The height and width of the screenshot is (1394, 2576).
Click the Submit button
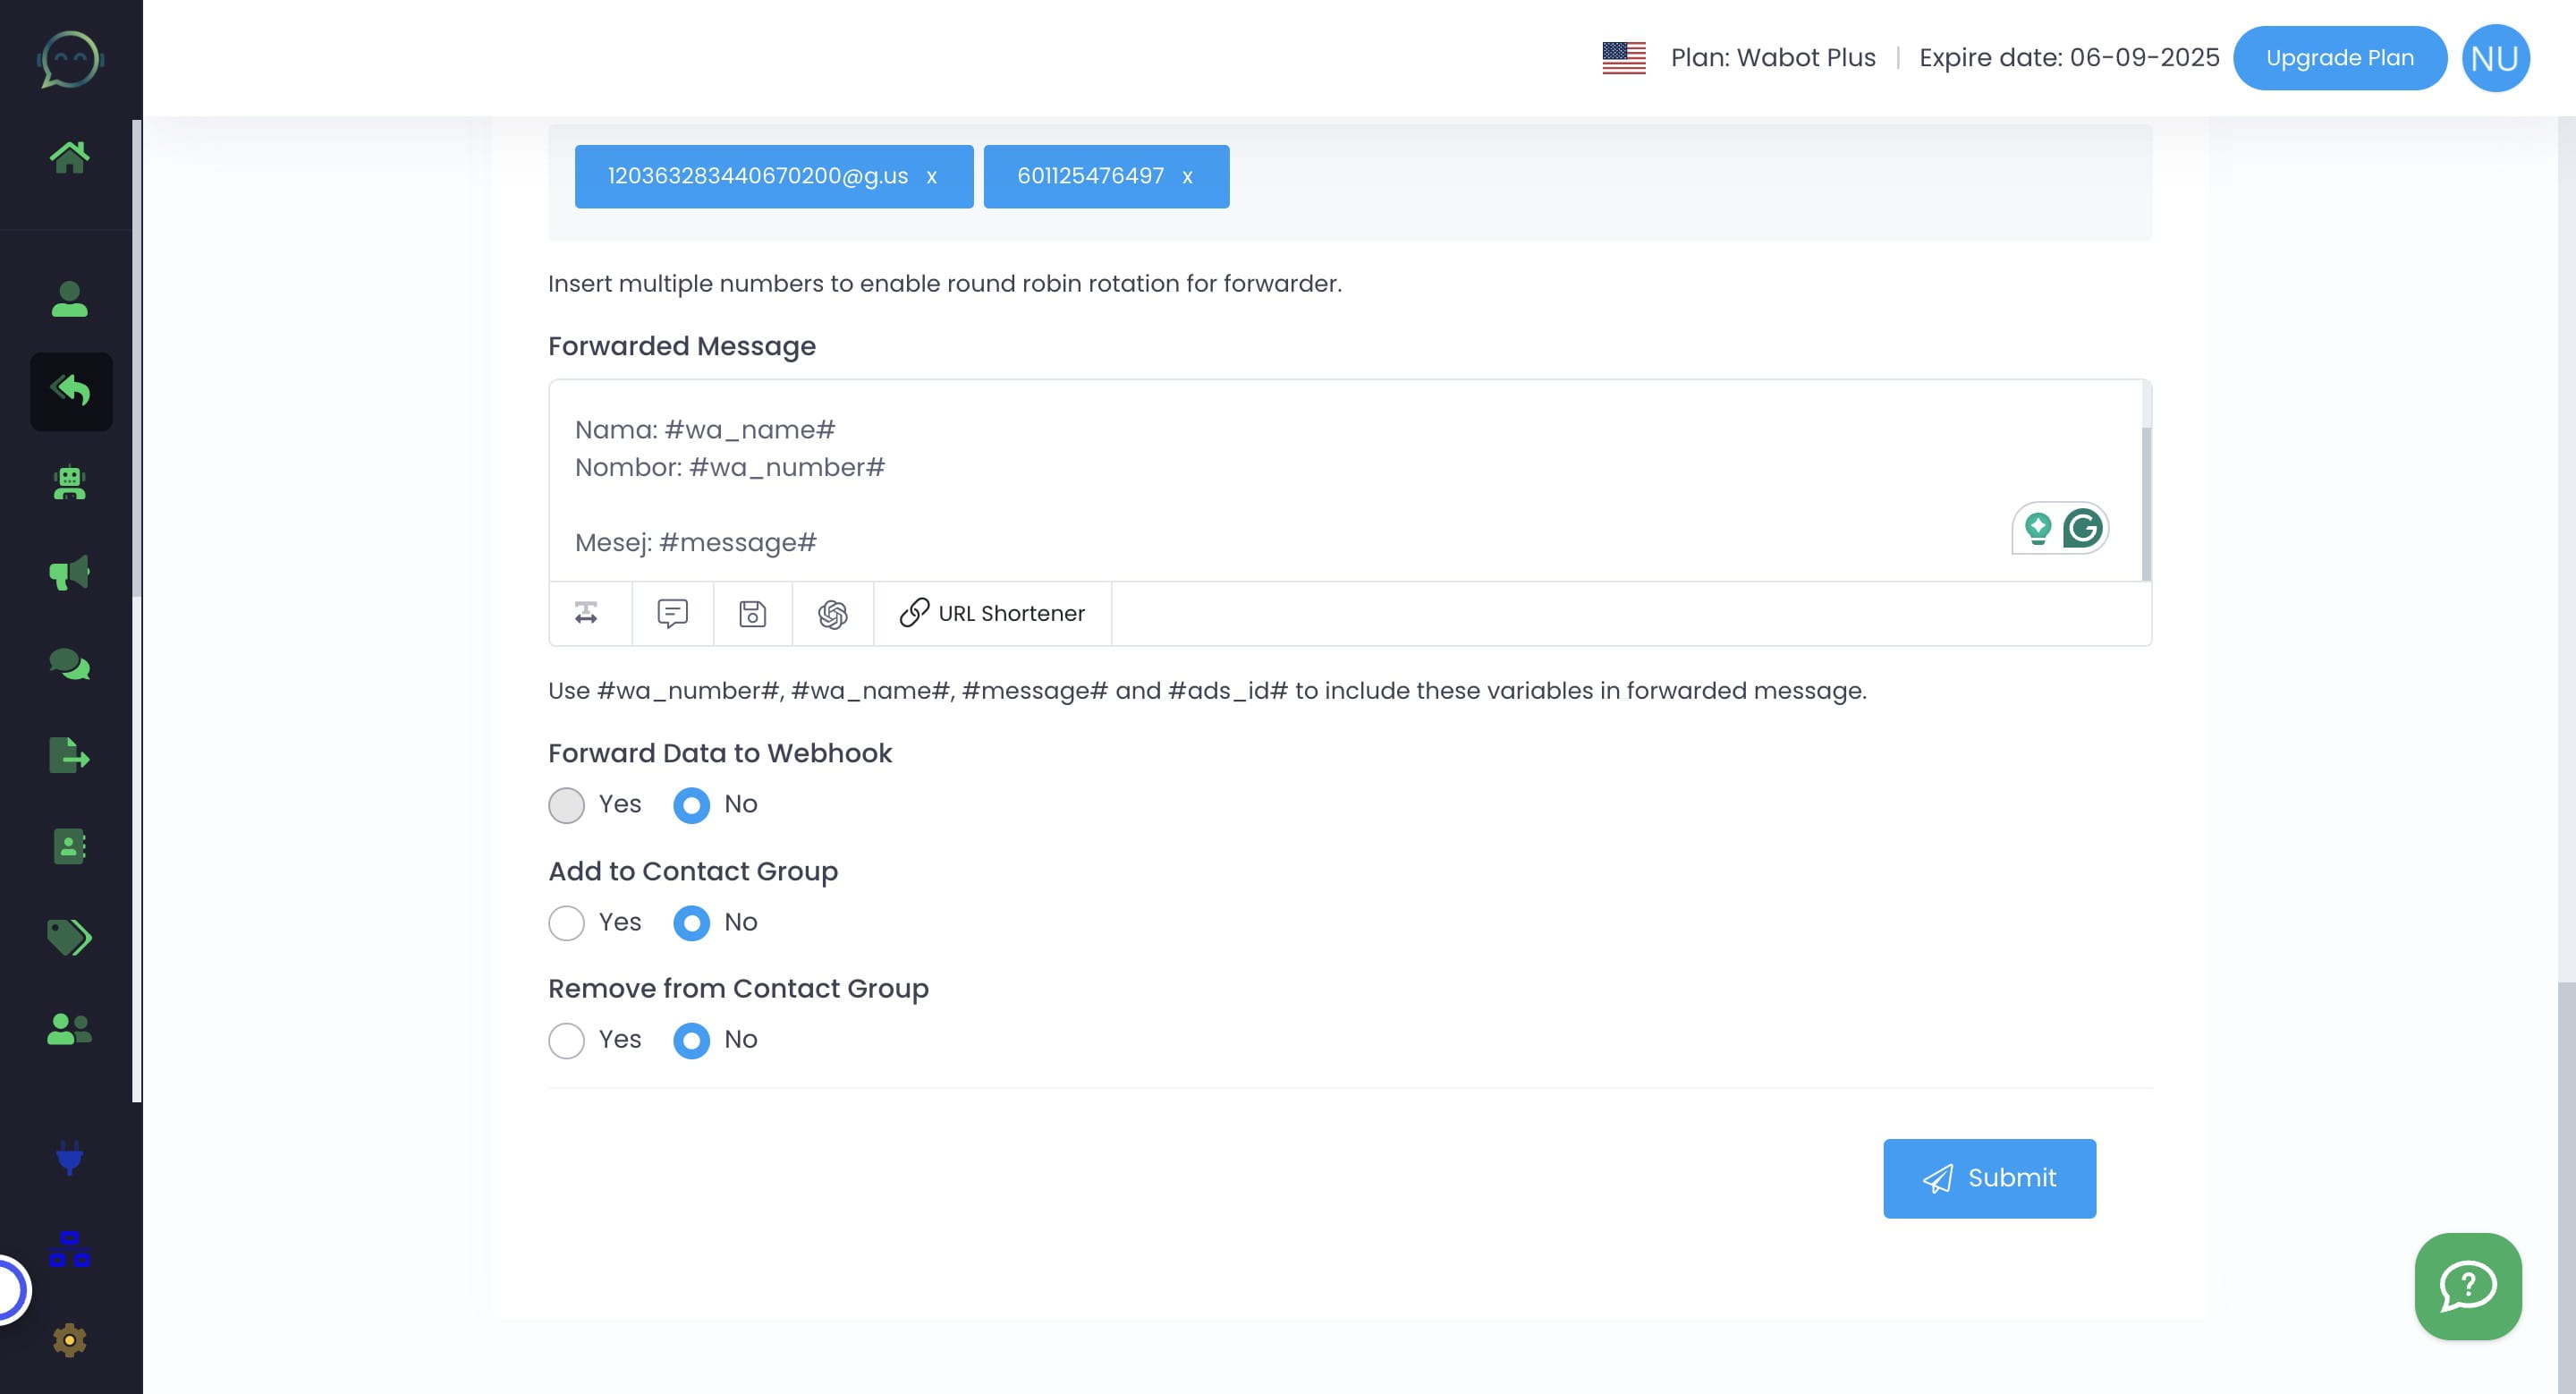coord(1988,1178)
